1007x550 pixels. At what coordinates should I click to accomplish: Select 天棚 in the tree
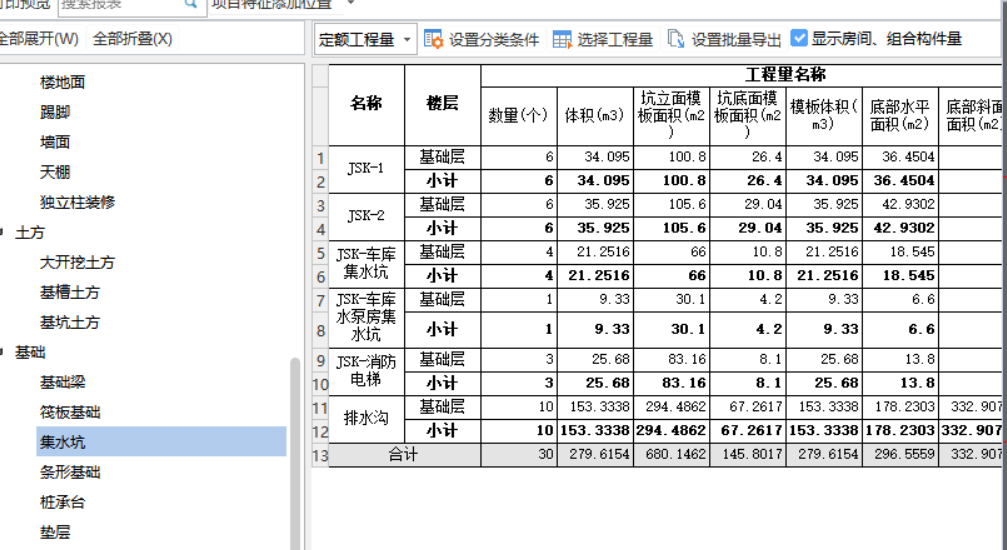point(55,172)
